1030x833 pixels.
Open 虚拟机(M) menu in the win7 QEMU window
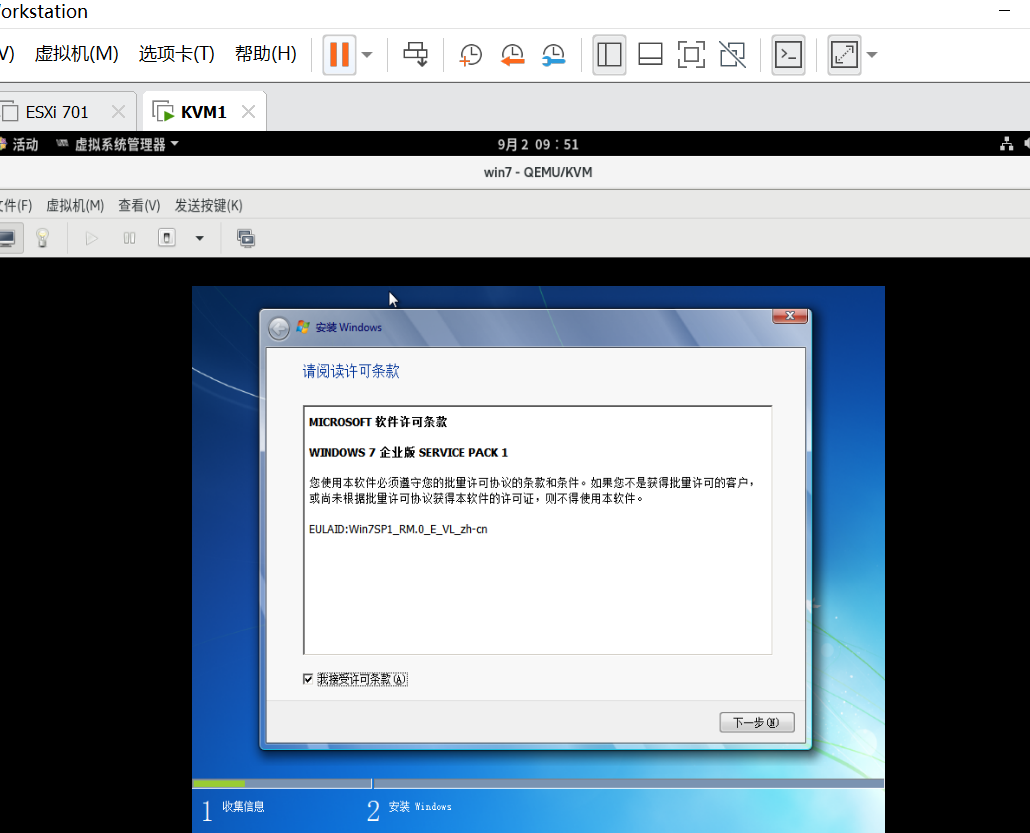tap(75, 206)
